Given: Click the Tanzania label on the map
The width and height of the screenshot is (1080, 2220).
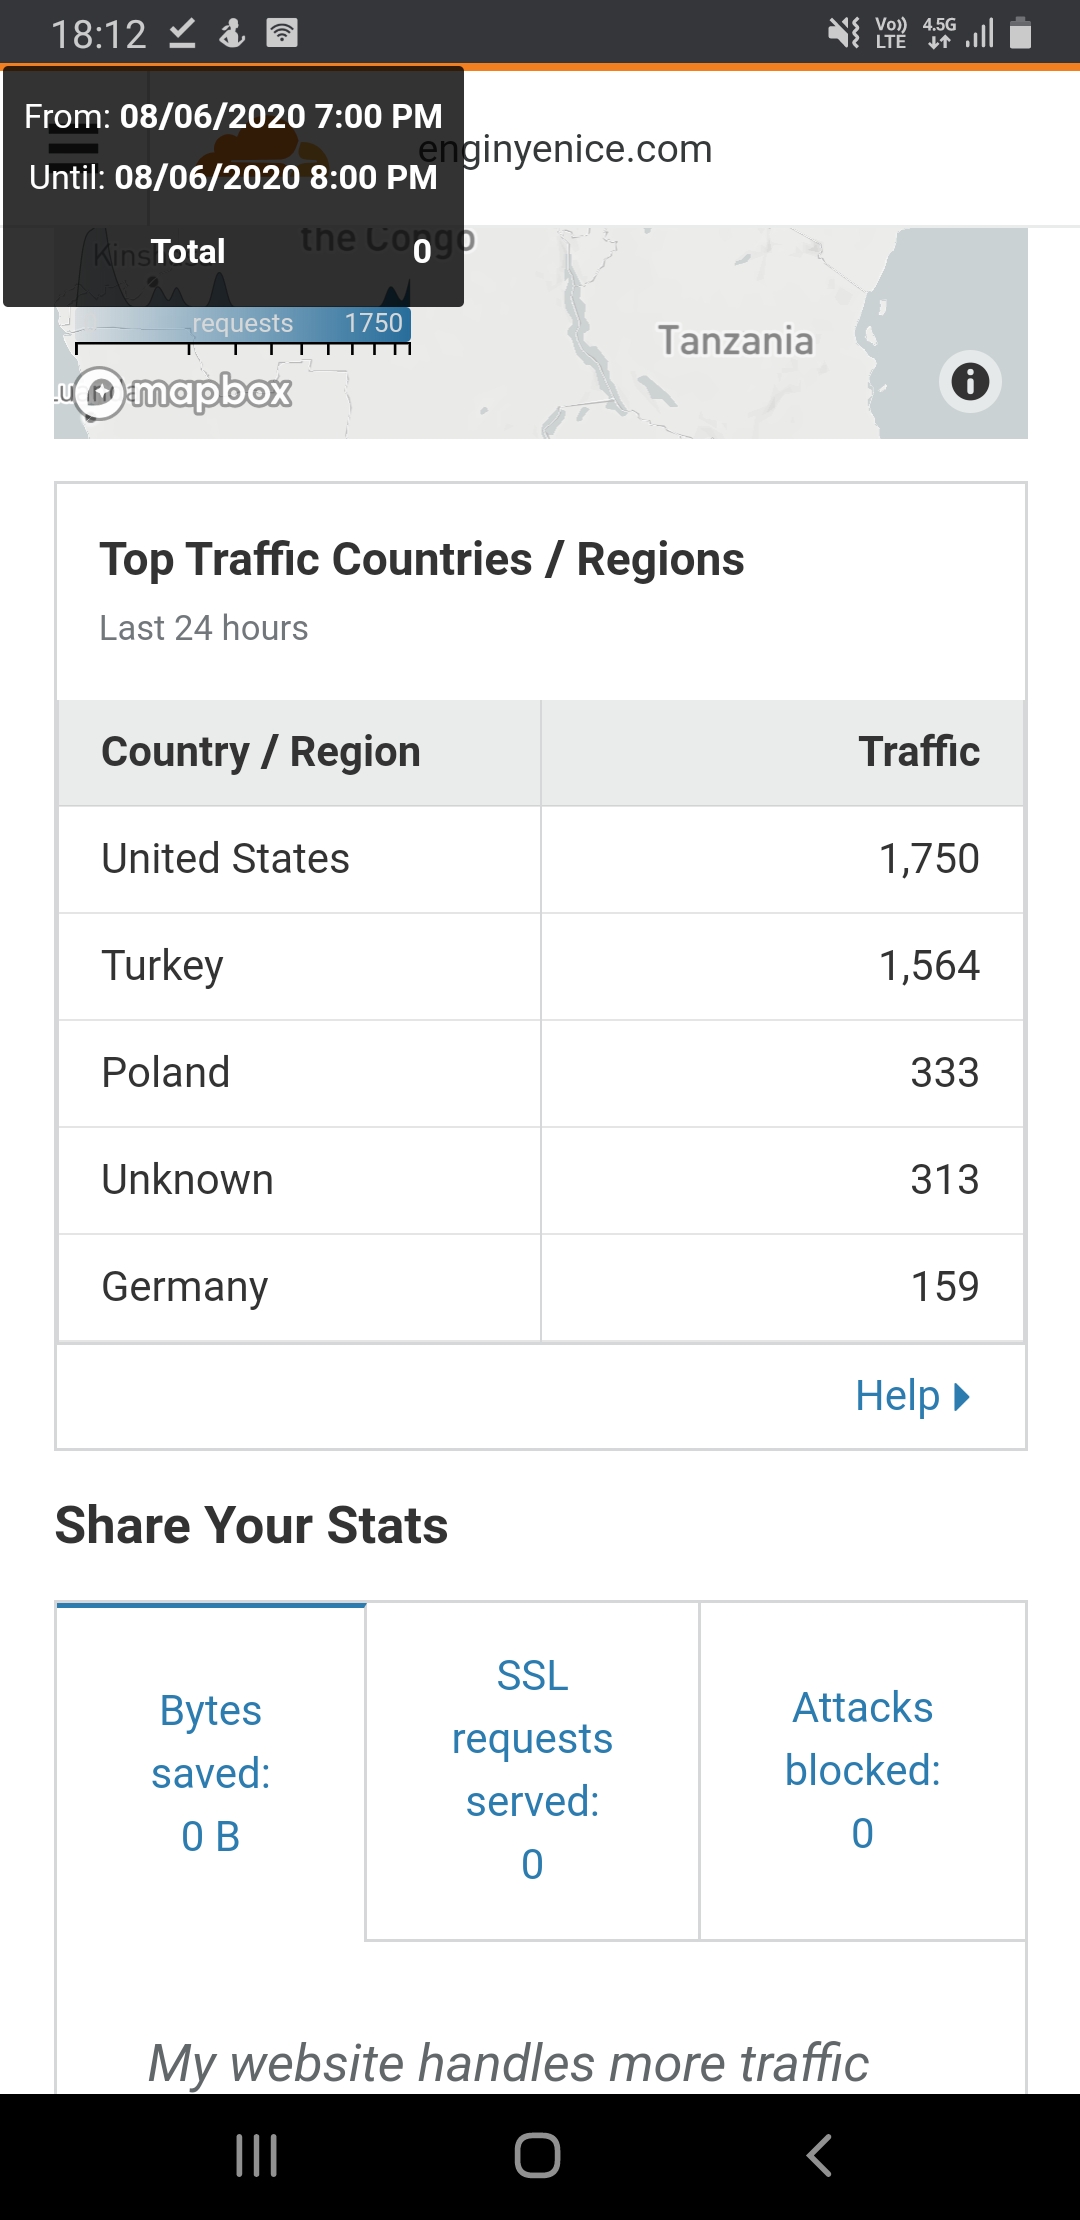Looking at the screenshot, I should (x=735, y=341).
